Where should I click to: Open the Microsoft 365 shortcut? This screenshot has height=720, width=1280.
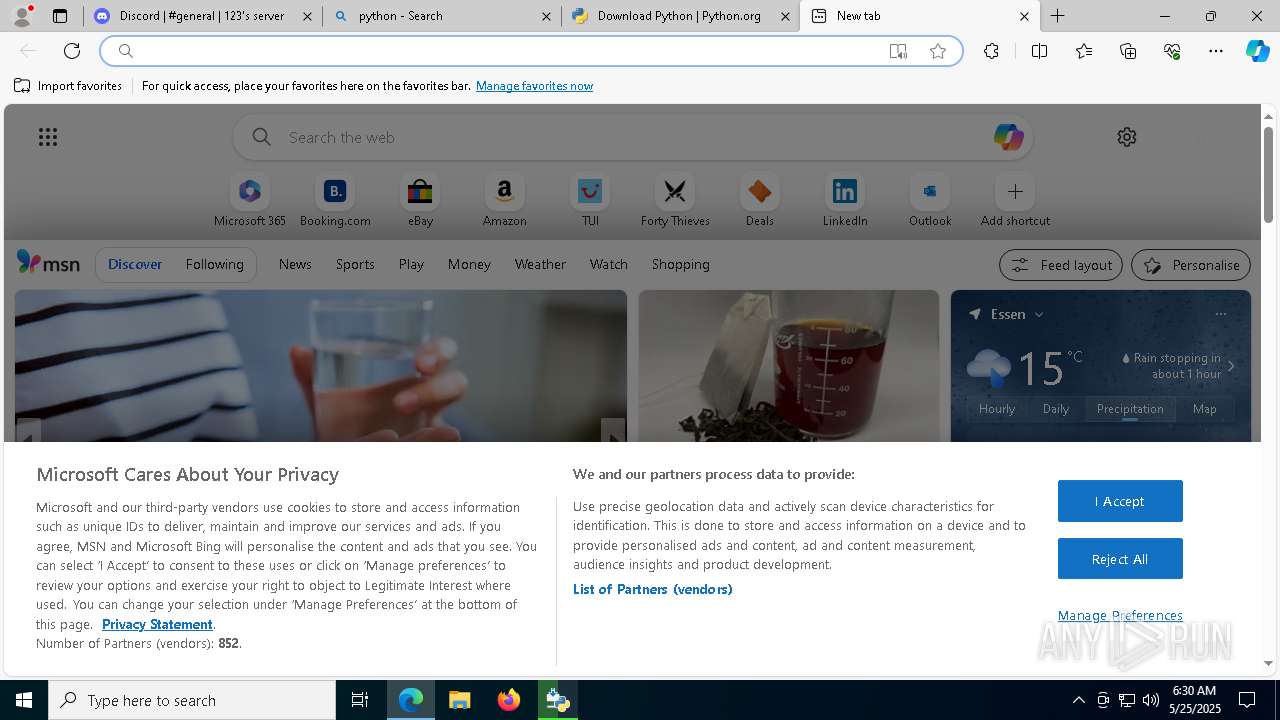[x=250, y=201]
